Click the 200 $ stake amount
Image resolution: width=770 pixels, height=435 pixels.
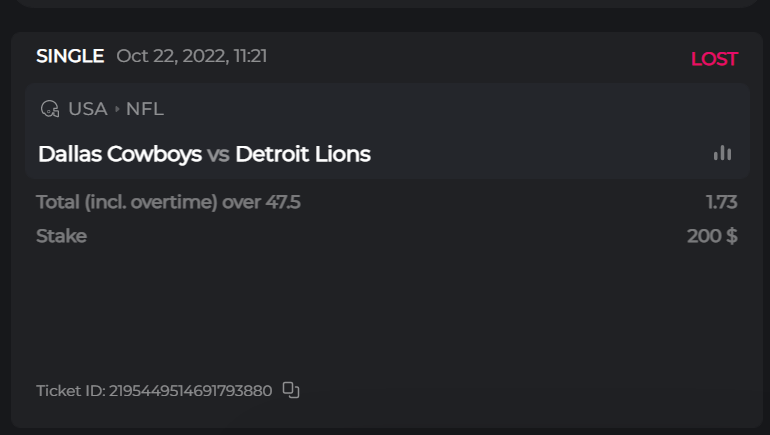coord(712,236)
